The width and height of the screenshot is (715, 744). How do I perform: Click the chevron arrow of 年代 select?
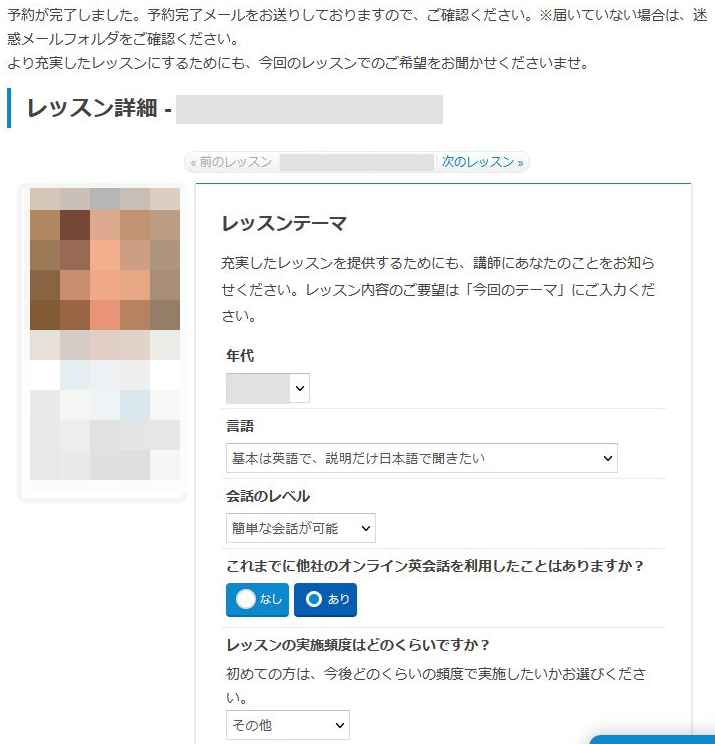[299, 388]
